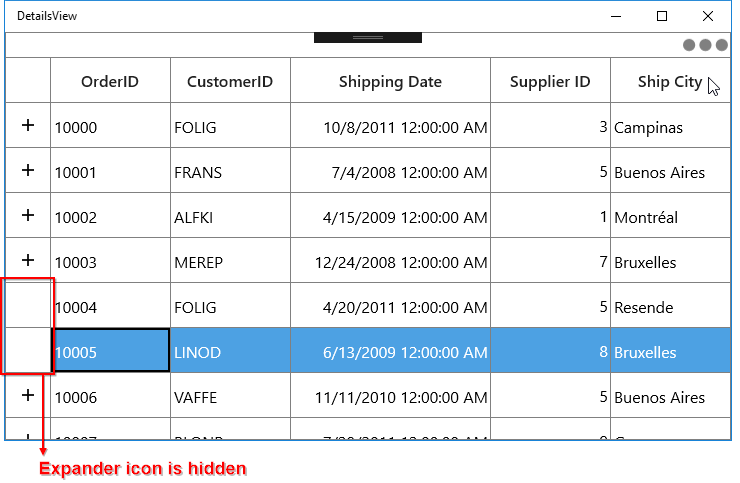Click the dark debug toolbar handle
The height and width of the screenshot is (483, 740).
[368, 38]
